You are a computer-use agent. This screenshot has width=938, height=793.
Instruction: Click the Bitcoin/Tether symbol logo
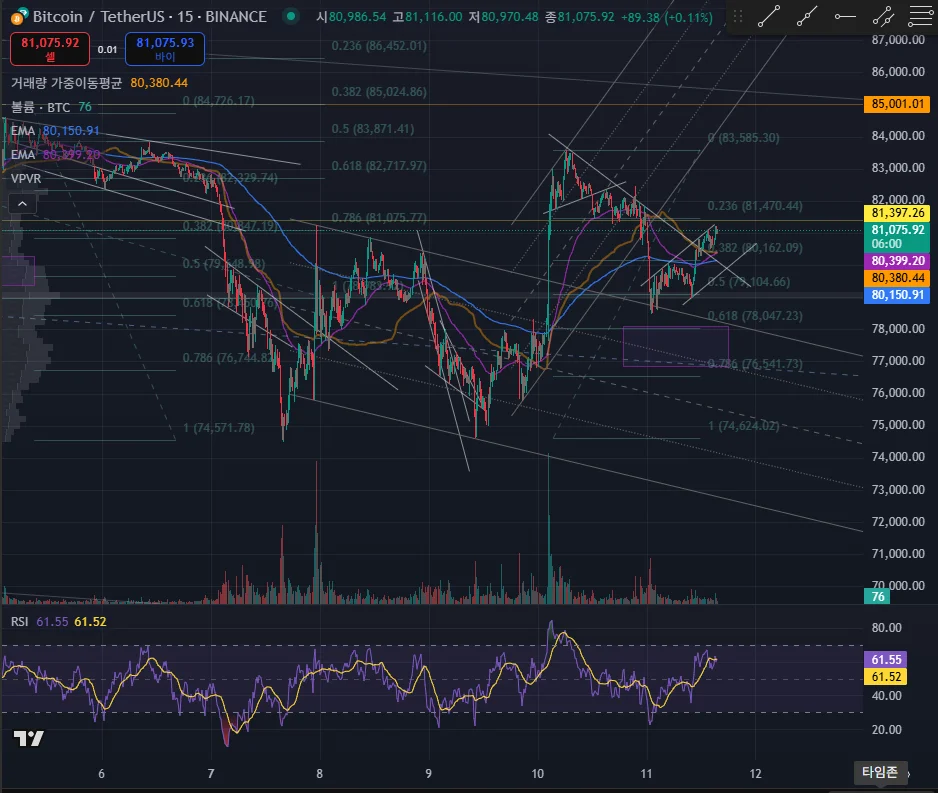pyautogui.click(x=20, y=16)
